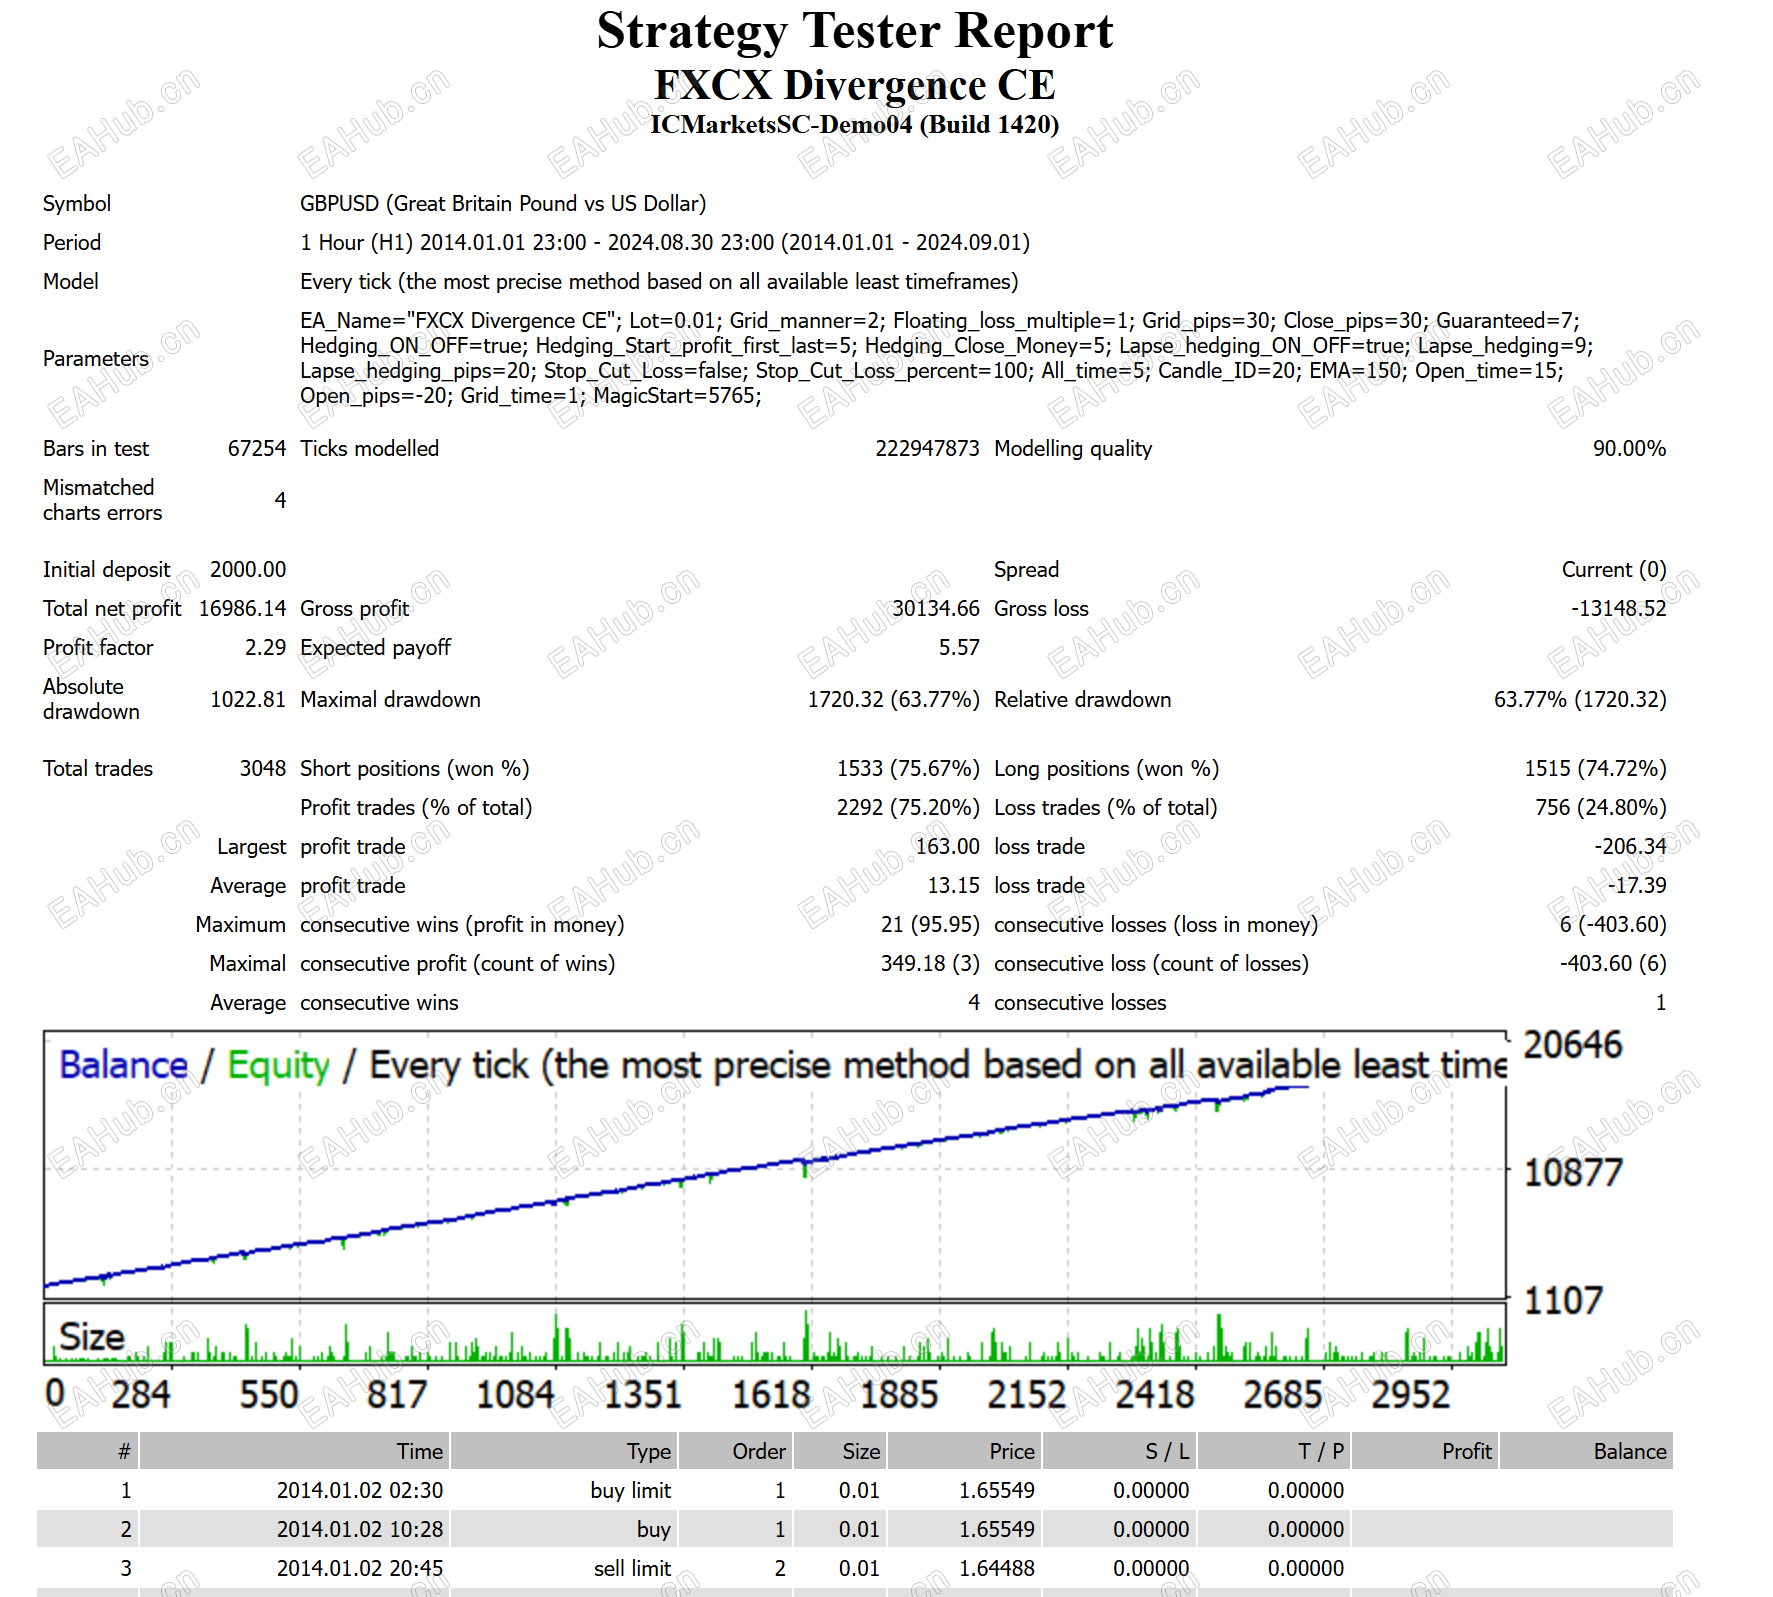Viewport: 1773px width, 1597px height.
Task: Select average profit trade value 13.15
Action: tap(954, 886)
